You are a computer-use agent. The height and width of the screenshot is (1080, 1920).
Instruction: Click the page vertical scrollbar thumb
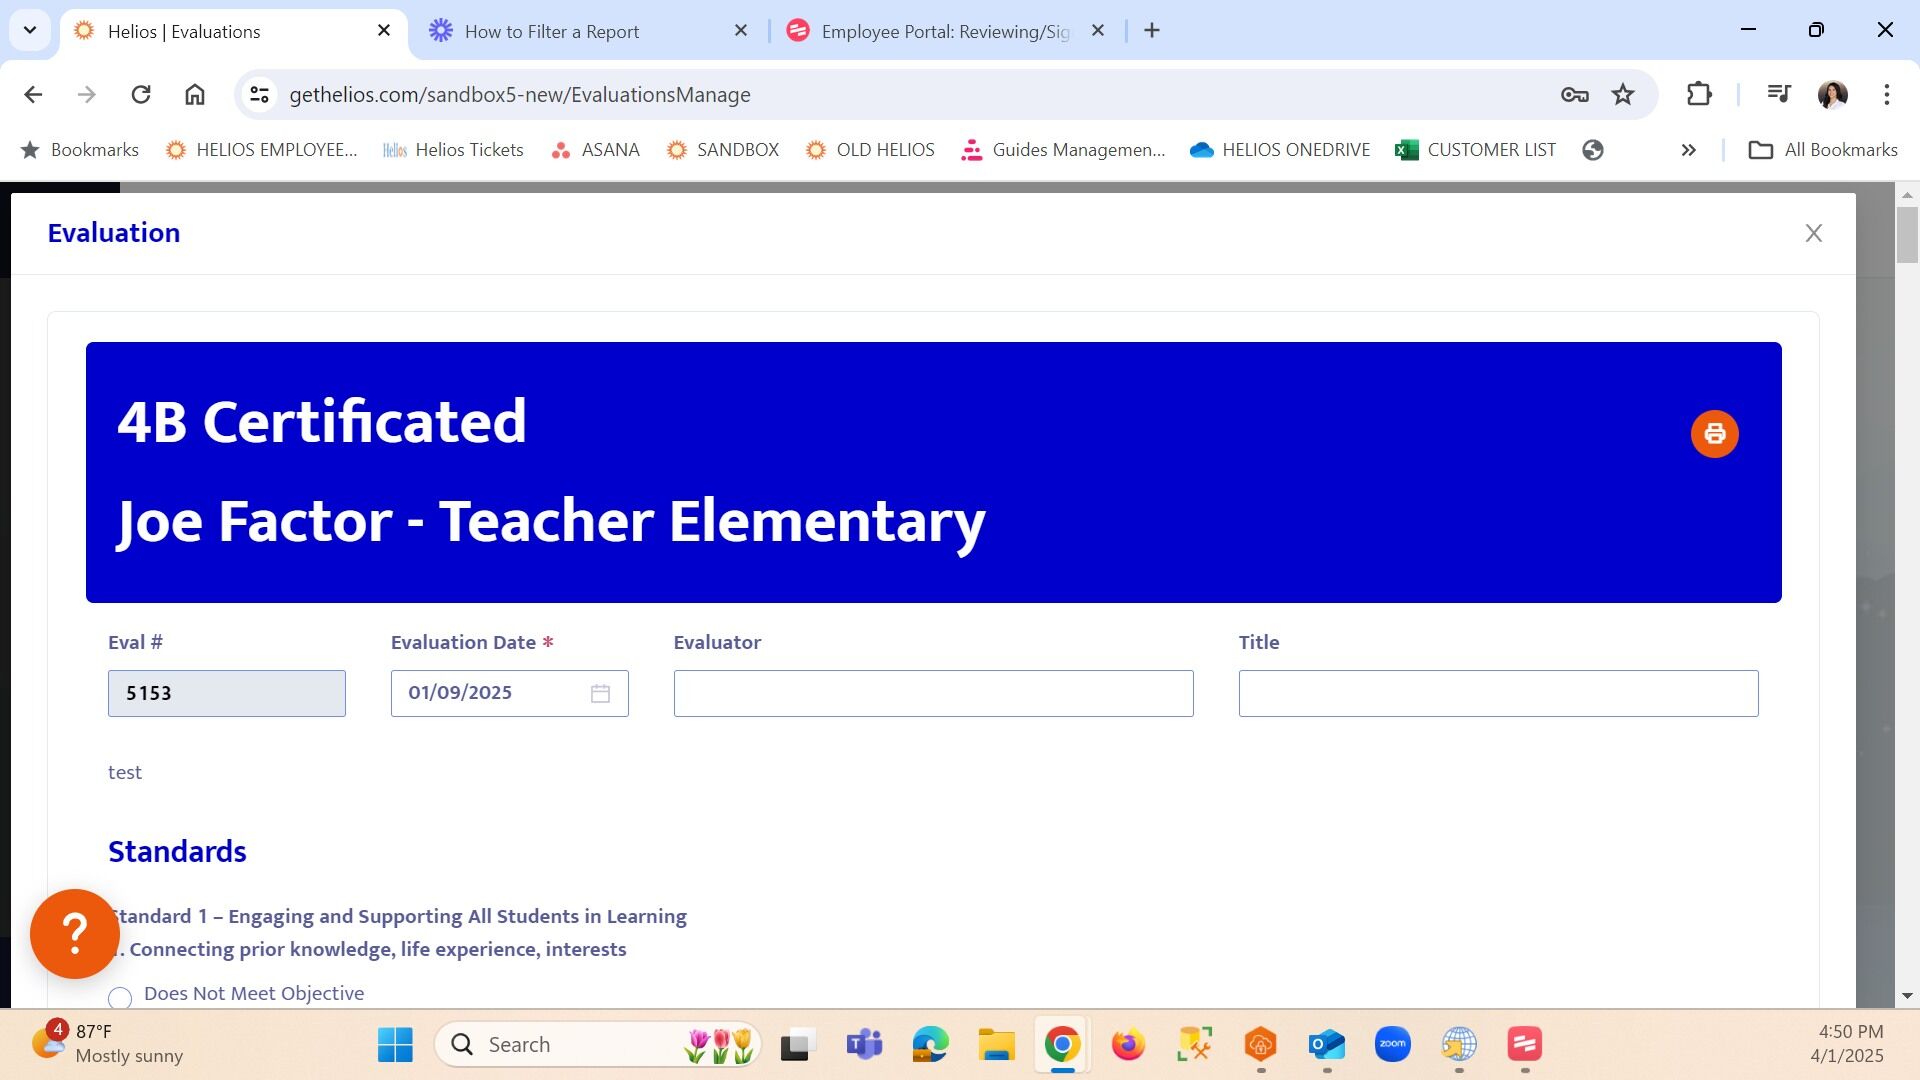(x=1906, y=235)
